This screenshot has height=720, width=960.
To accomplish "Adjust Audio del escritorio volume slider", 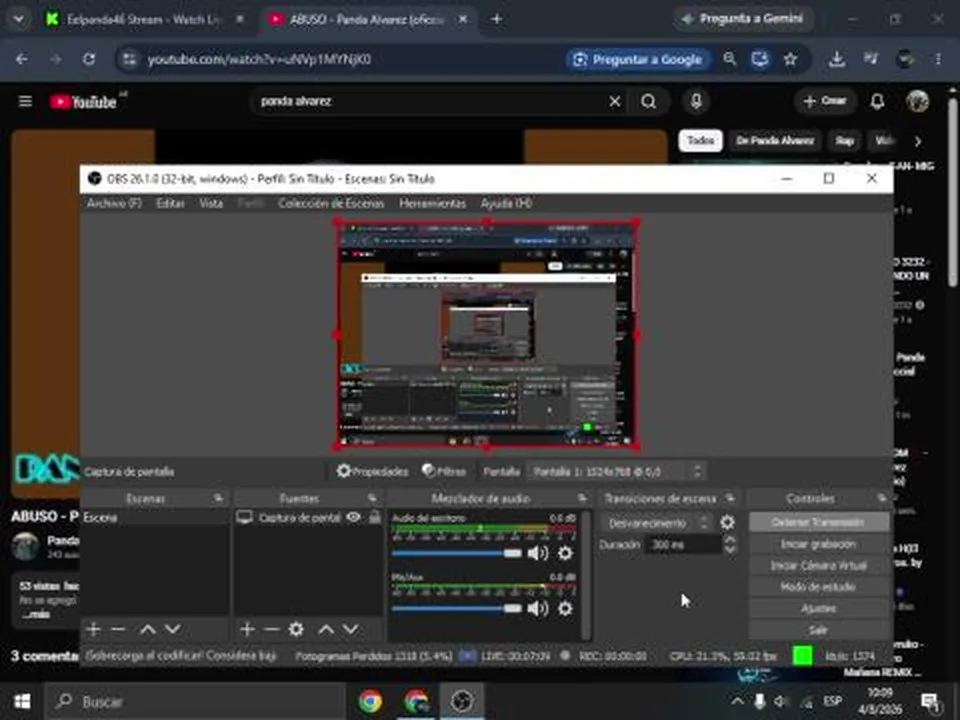I will (x=457, y=553).
